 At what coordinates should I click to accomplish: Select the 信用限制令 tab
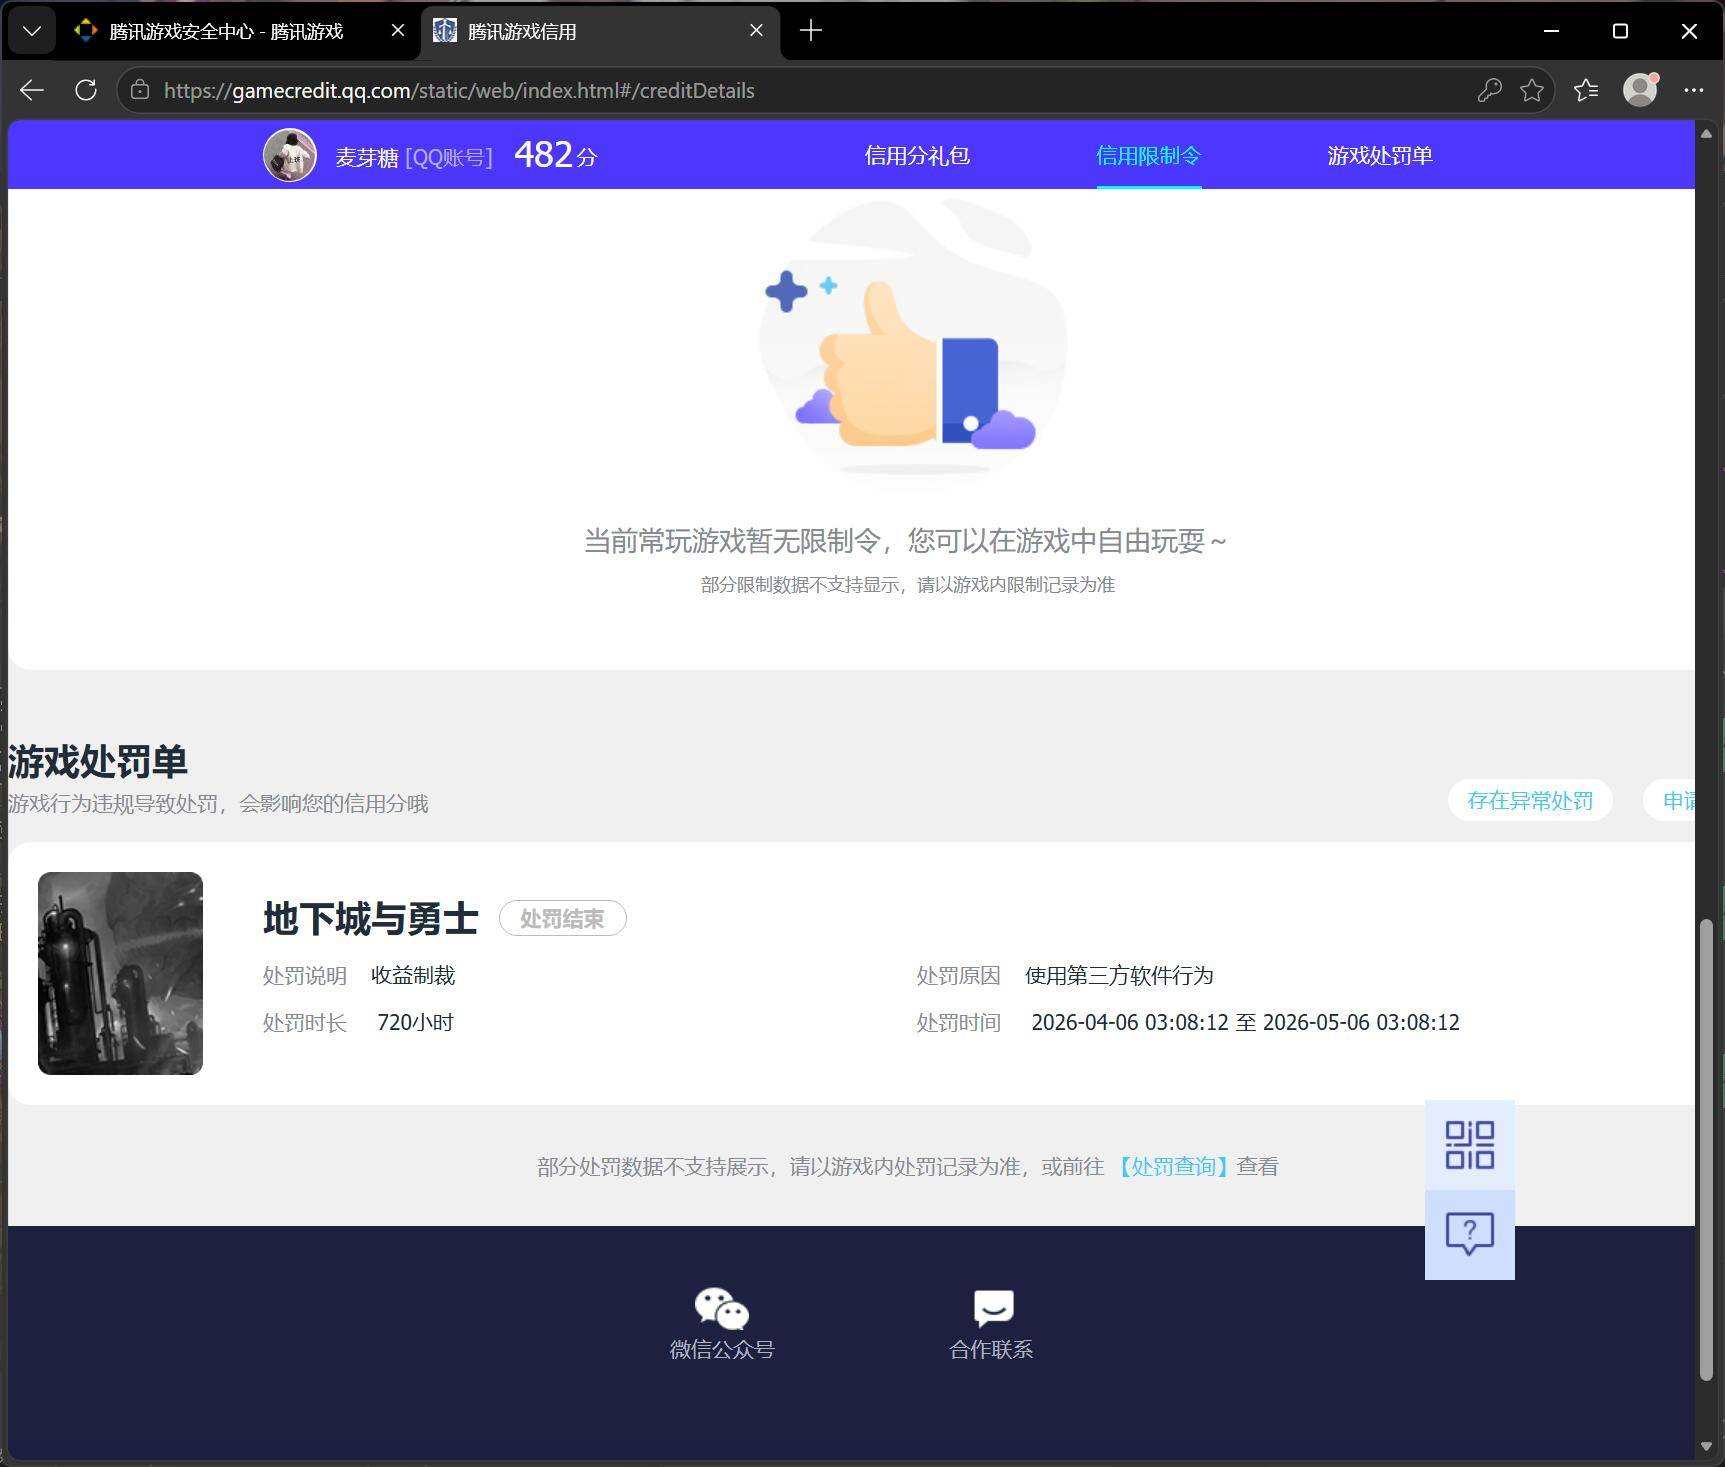coord(1148,156)
